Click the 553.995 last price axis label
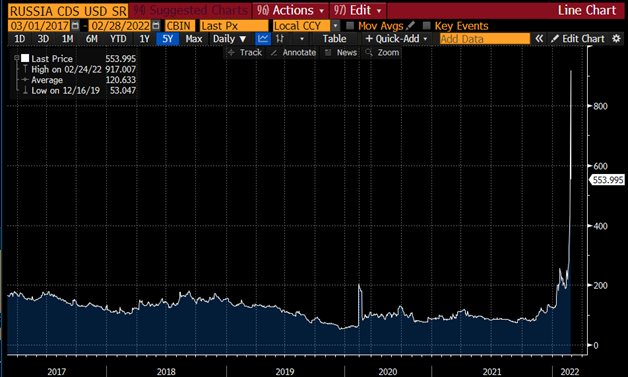628x377 pixels. (608, 180)
